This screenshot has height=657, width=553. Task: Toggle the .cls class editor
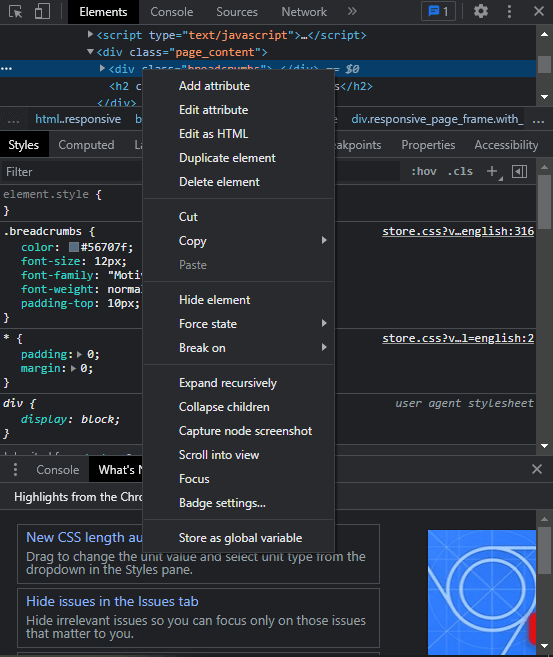pos(460,171)
